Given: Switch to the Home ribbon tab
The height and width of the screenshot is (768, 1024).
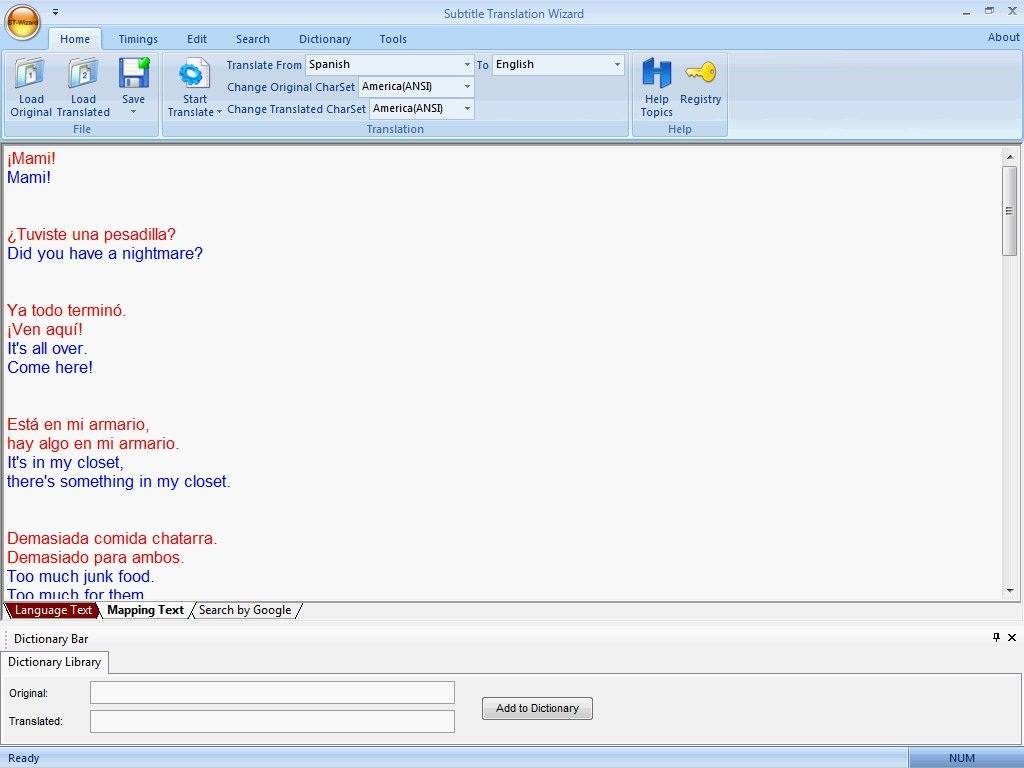Looking at the screenshot, I should (x=75, y=39).
